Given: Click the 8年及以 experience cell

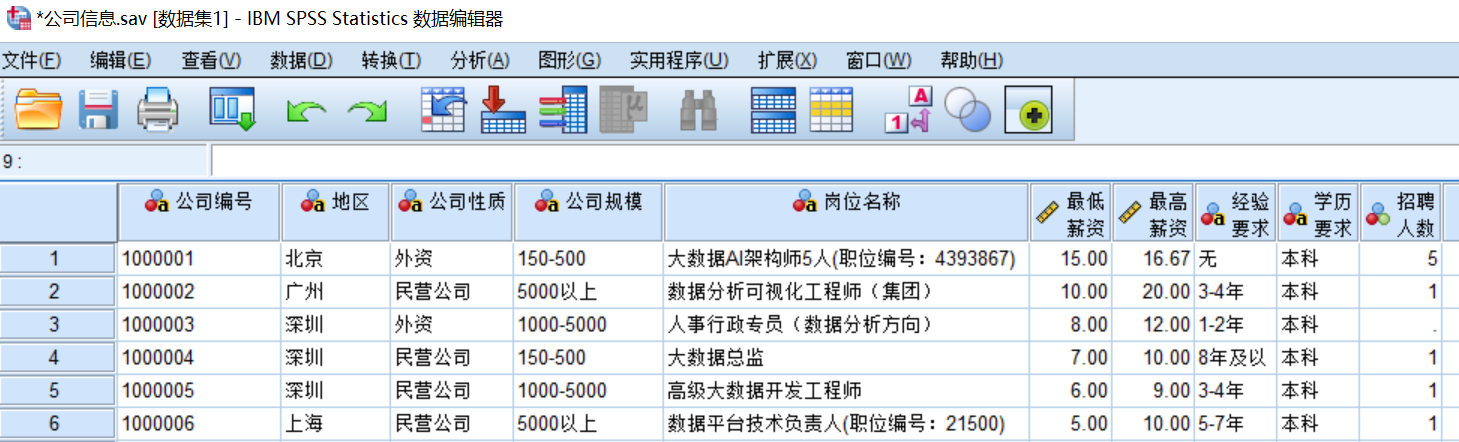Looking at the screenshot, I should coord(1236,358).
